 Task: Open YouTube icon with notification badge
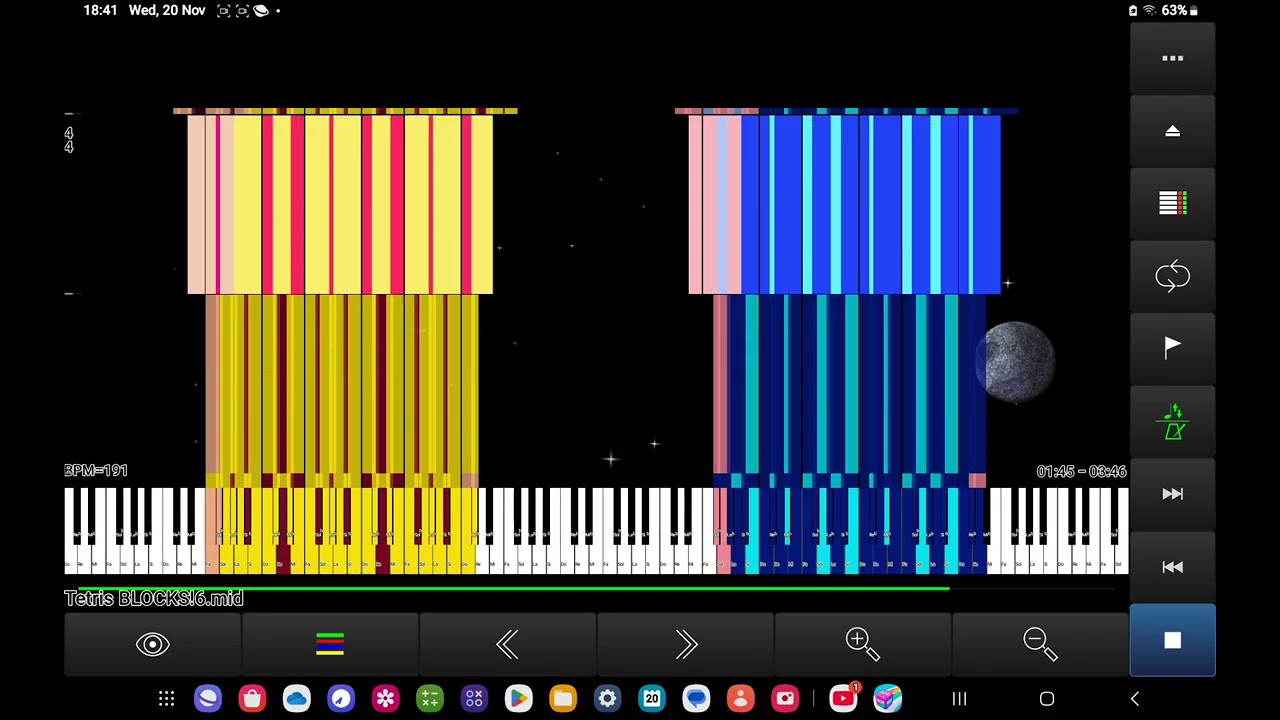844,698
